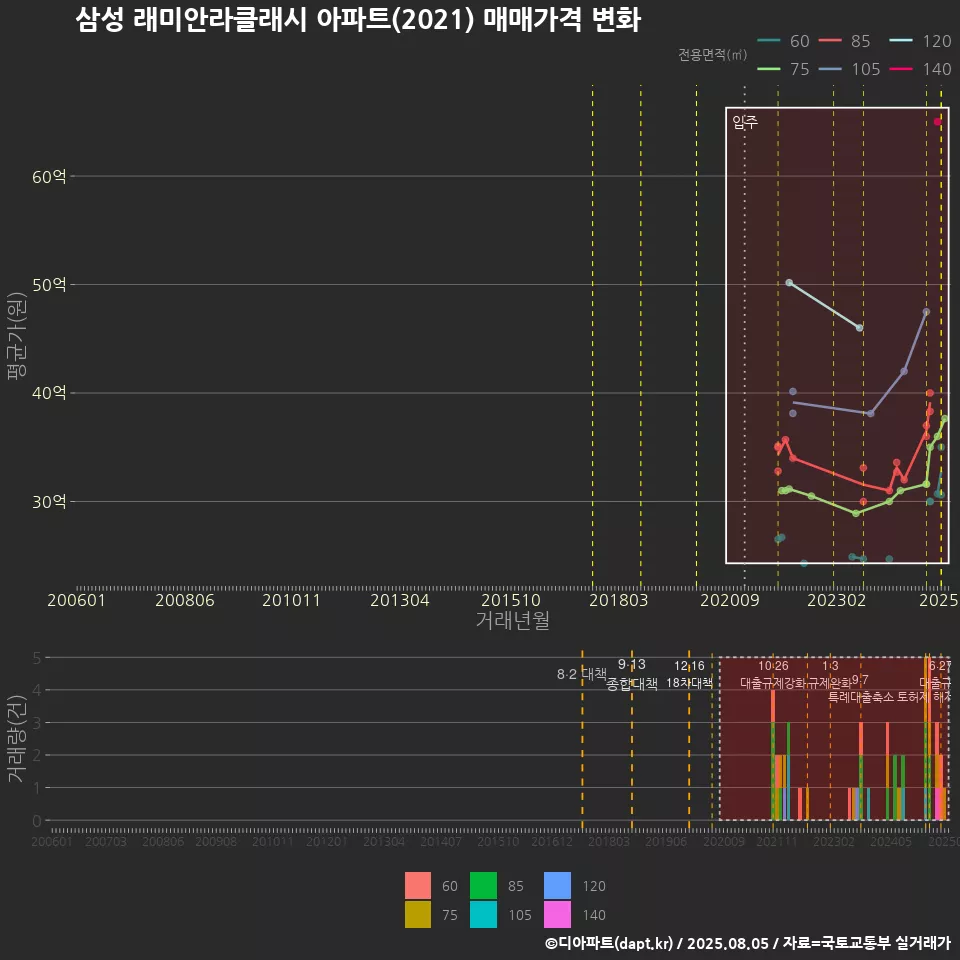The image size is (960, 960).
Task: Click '202302' on the price chart x-axis
Action: pyautogui.click(x=836, y=600)
